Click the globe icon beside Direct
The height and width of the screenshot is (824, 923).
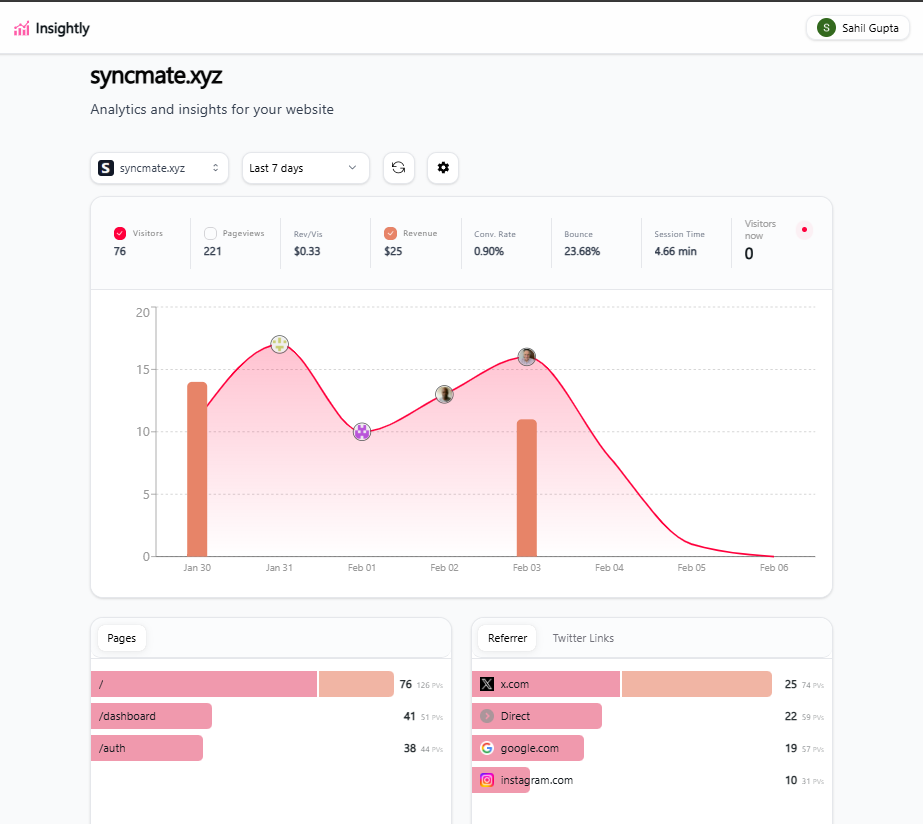click(485, 716)
